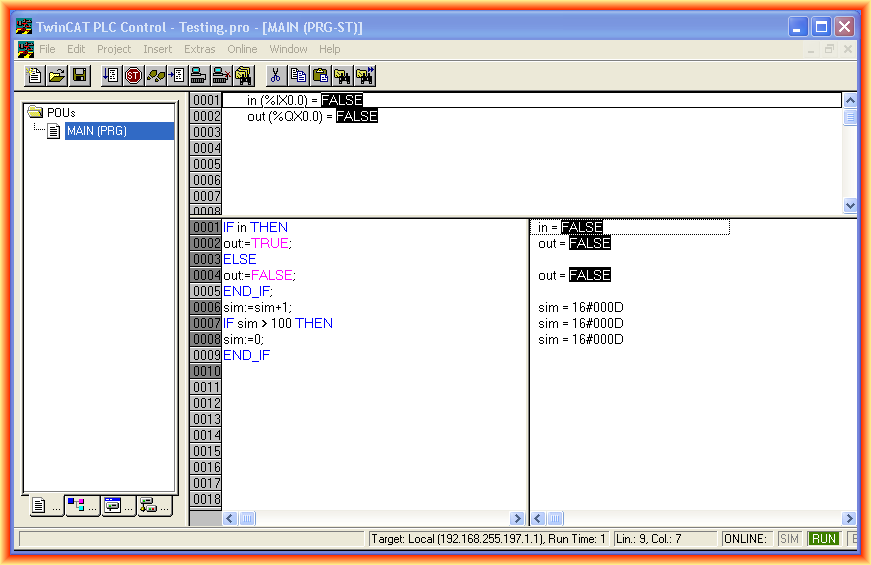Click the Cut scissors icon

(275, 75)
